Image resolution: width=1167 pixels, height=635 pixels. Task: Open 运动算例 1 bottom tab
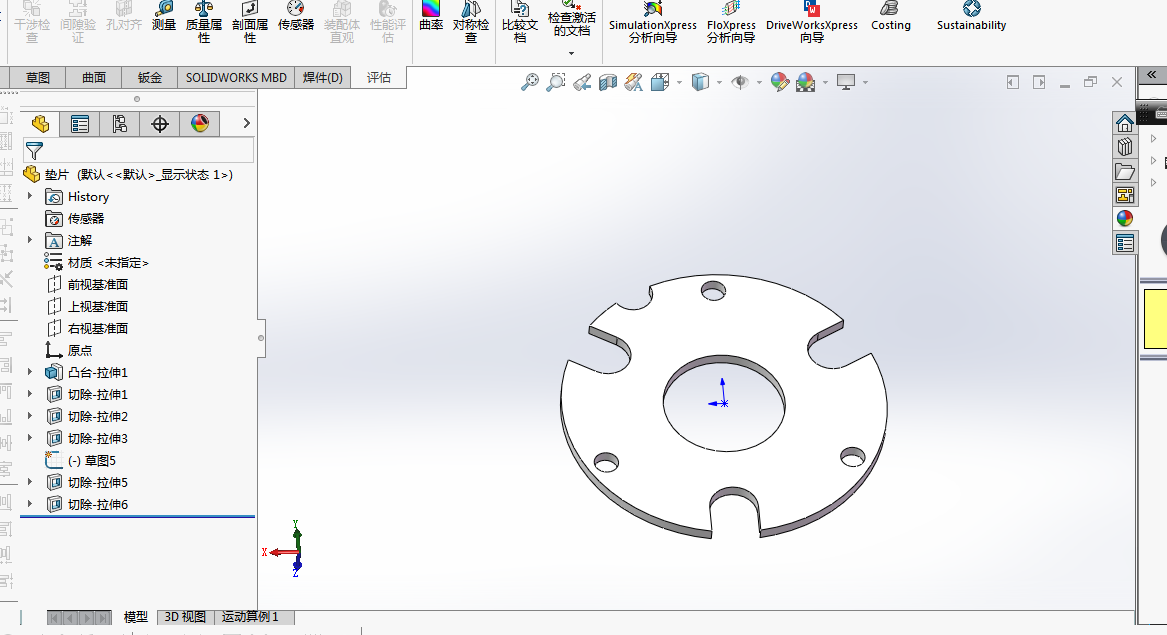(x=253, y=616)
